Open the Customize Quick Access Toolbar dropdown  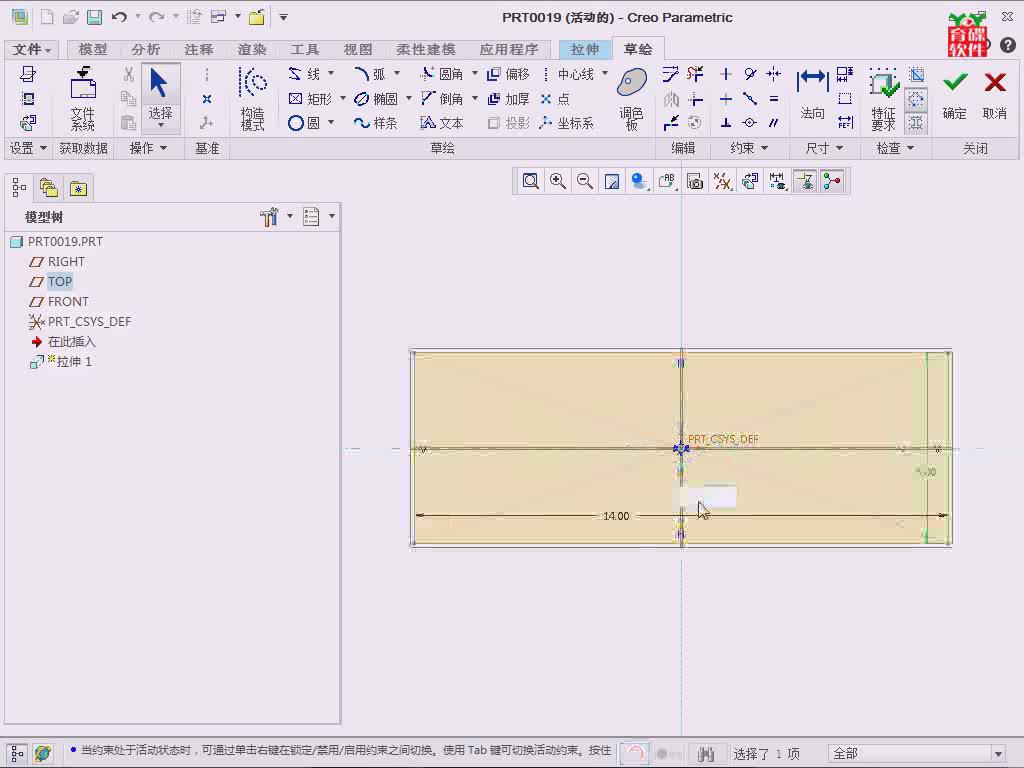pyautogui.click(x=283, y=17)
